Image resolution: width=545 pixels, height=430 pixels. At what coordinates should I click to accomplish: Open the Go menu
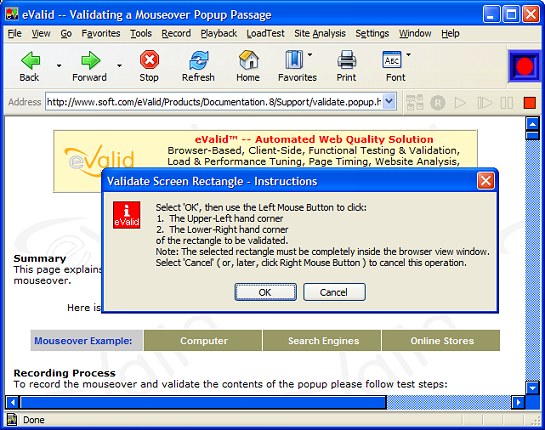click(66, 33)
